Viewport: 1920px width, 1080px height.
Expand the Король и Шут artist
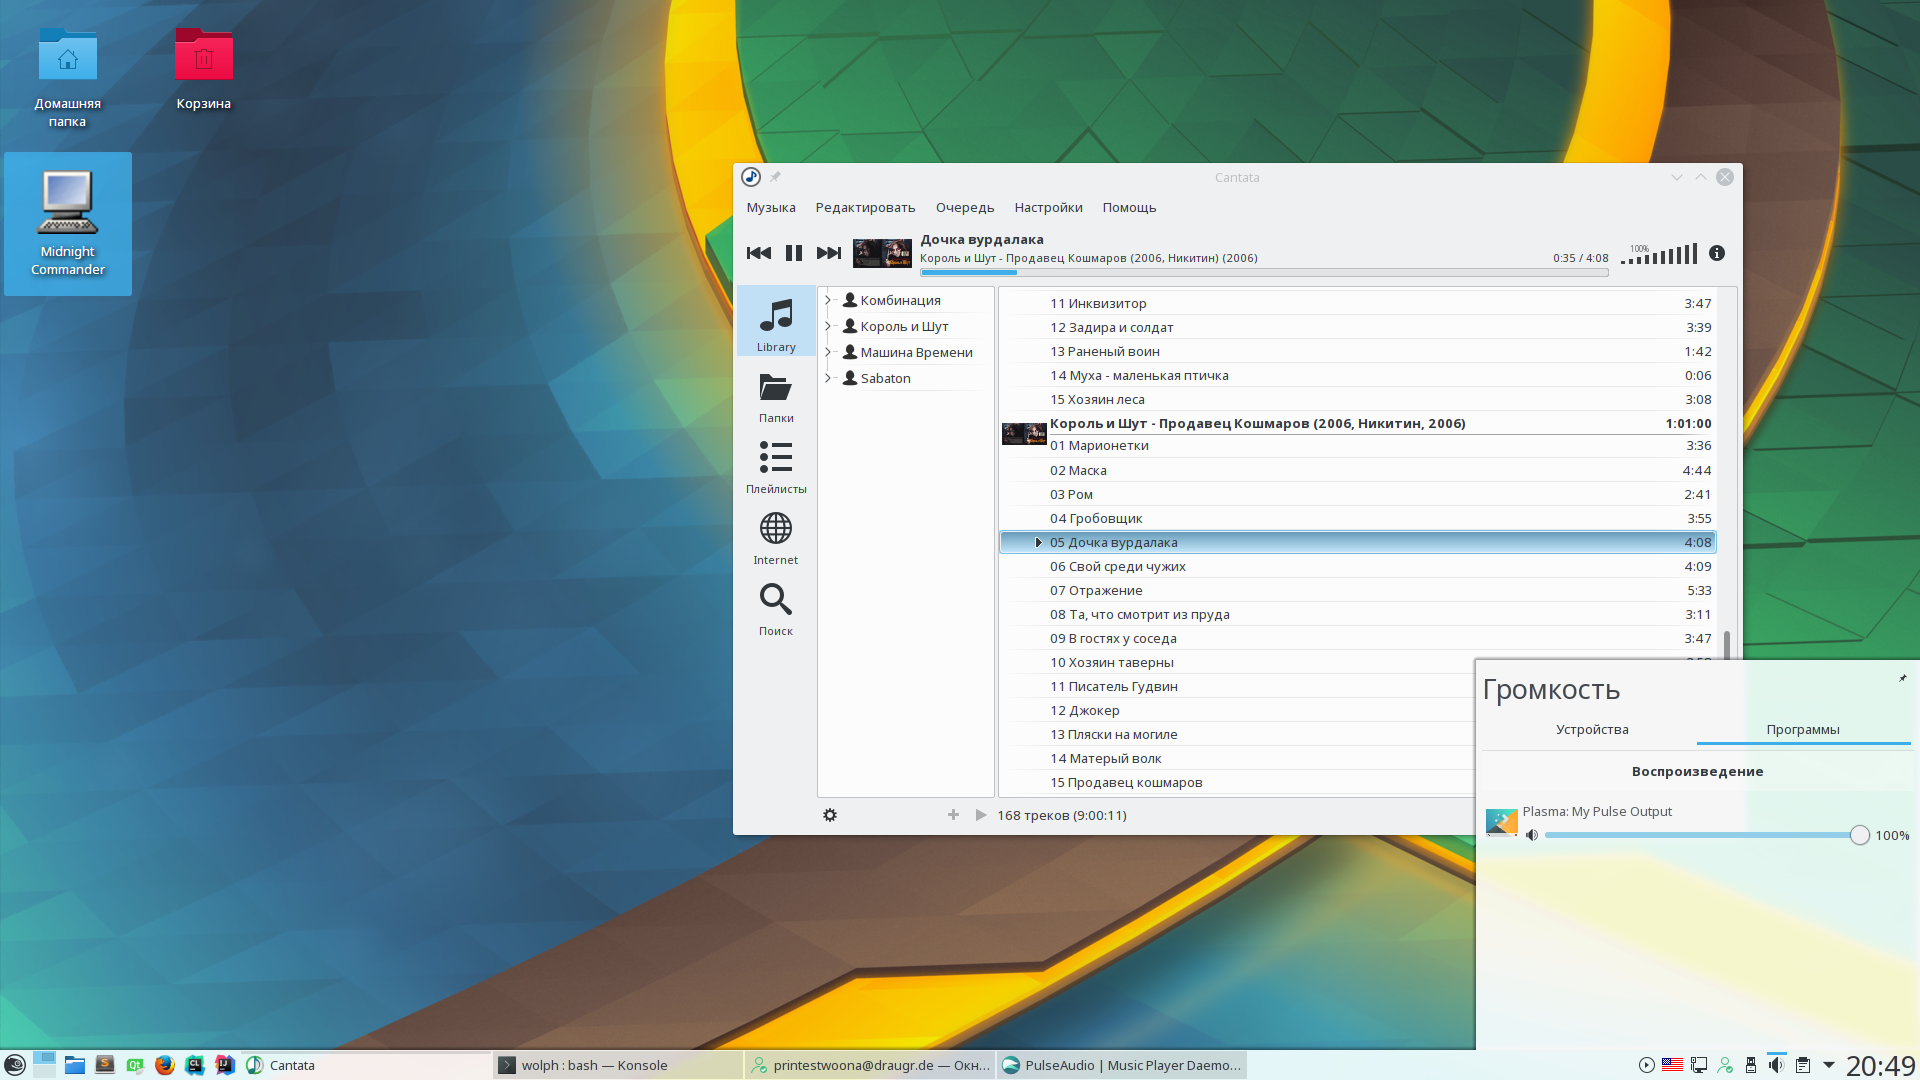click(x=828, y=326)
